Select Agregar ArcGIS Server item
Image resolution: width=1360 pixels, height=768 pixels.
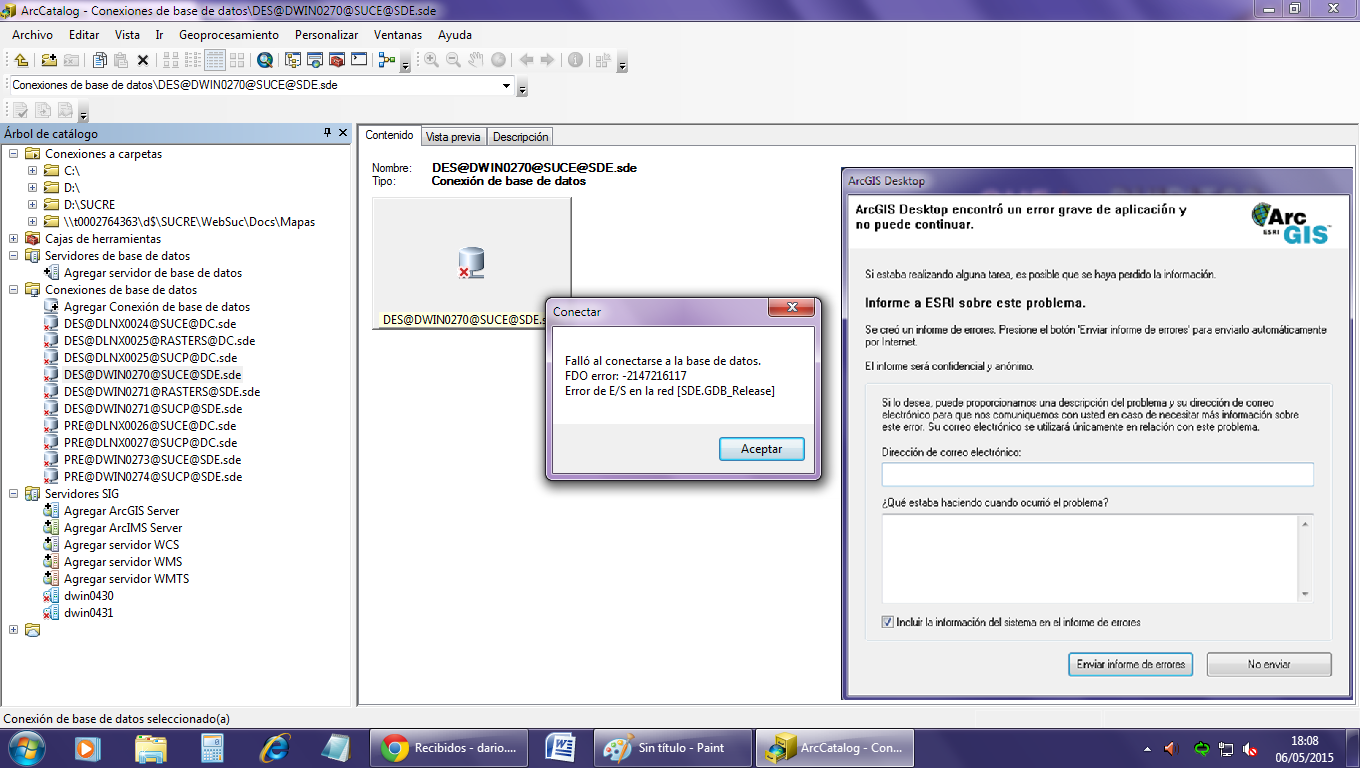pos(122,511)
